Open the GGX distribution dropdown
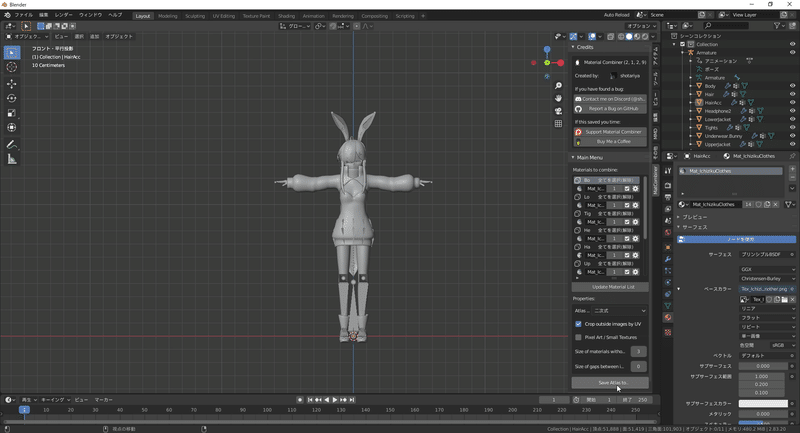The width and height of the screenshot is (800, 433). pyautogui.click(x=768, y=269)
